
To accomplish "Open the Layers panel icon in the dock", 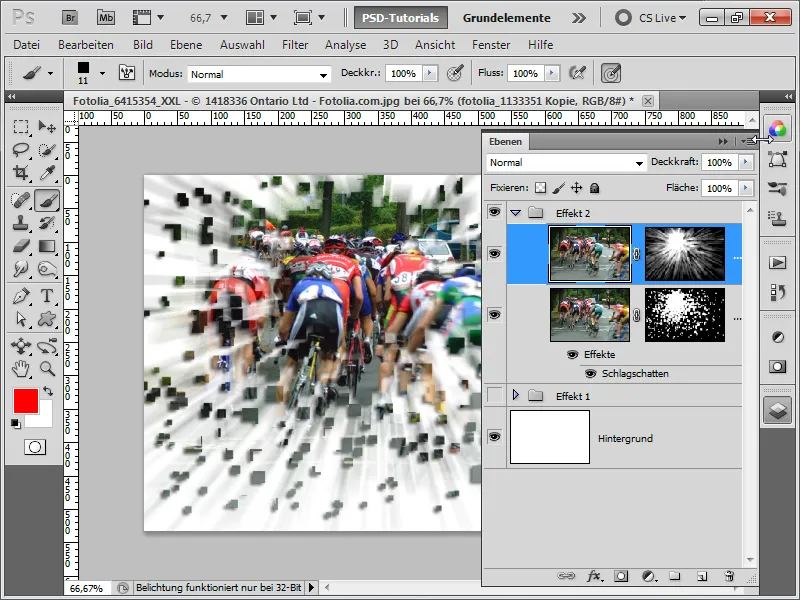I will (778, 410).
